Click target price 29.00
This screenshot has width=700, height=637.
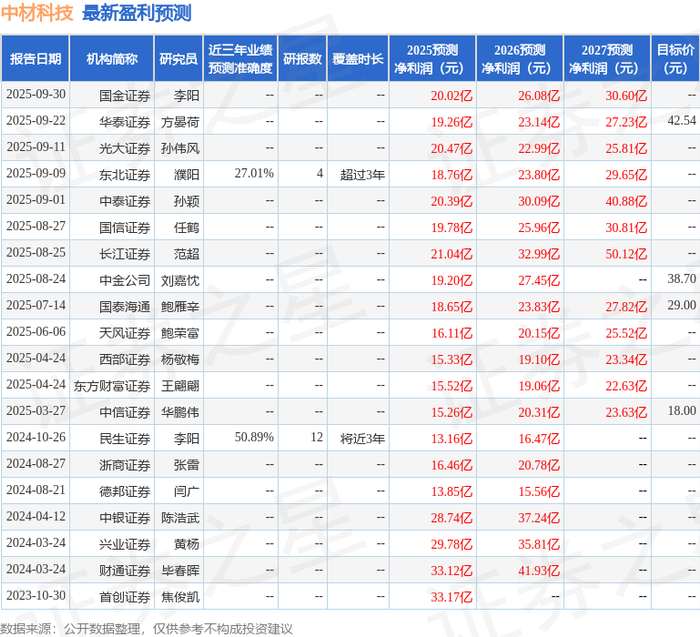coord(682,305)
